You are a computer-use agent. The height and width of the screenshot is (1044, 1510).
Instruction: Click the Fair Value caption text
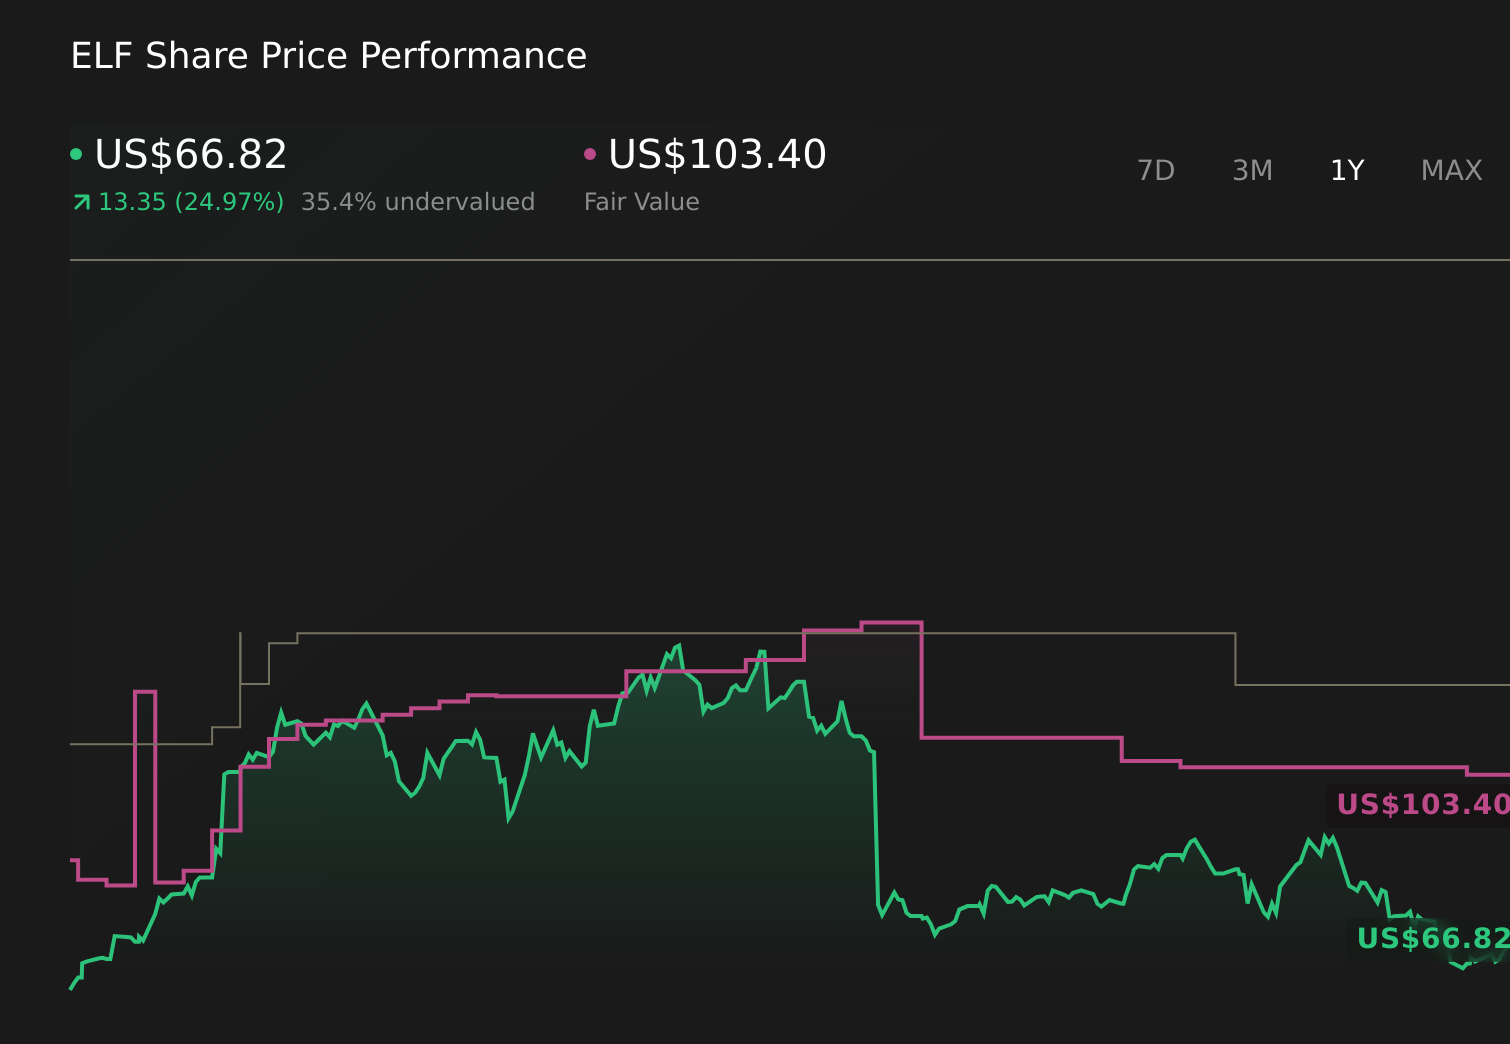[x=641, y=201]
